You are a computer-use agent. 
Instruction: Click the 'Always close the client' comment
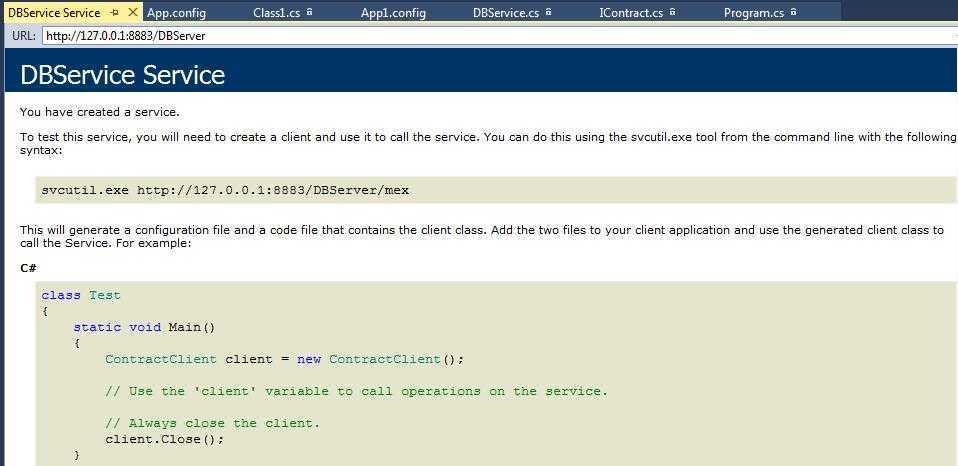[213, 423]
